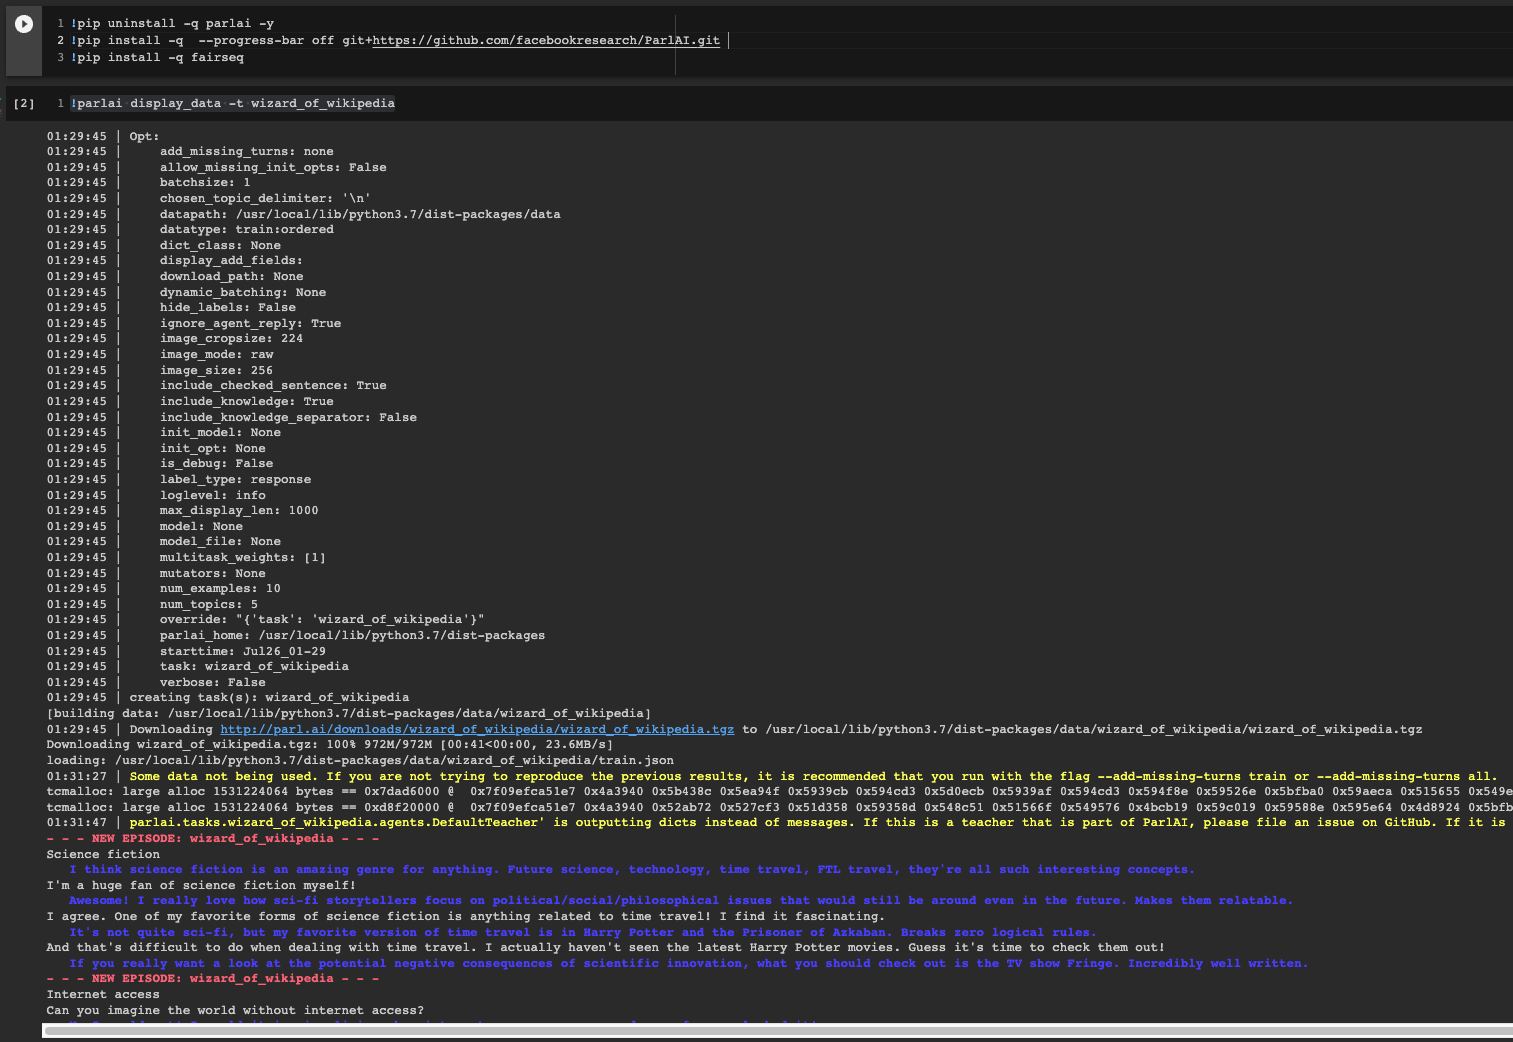This screenshot has width=1513, height=1042.
Task: Click the 'add_missing_turns: none' output line
Action: (247, 151)
